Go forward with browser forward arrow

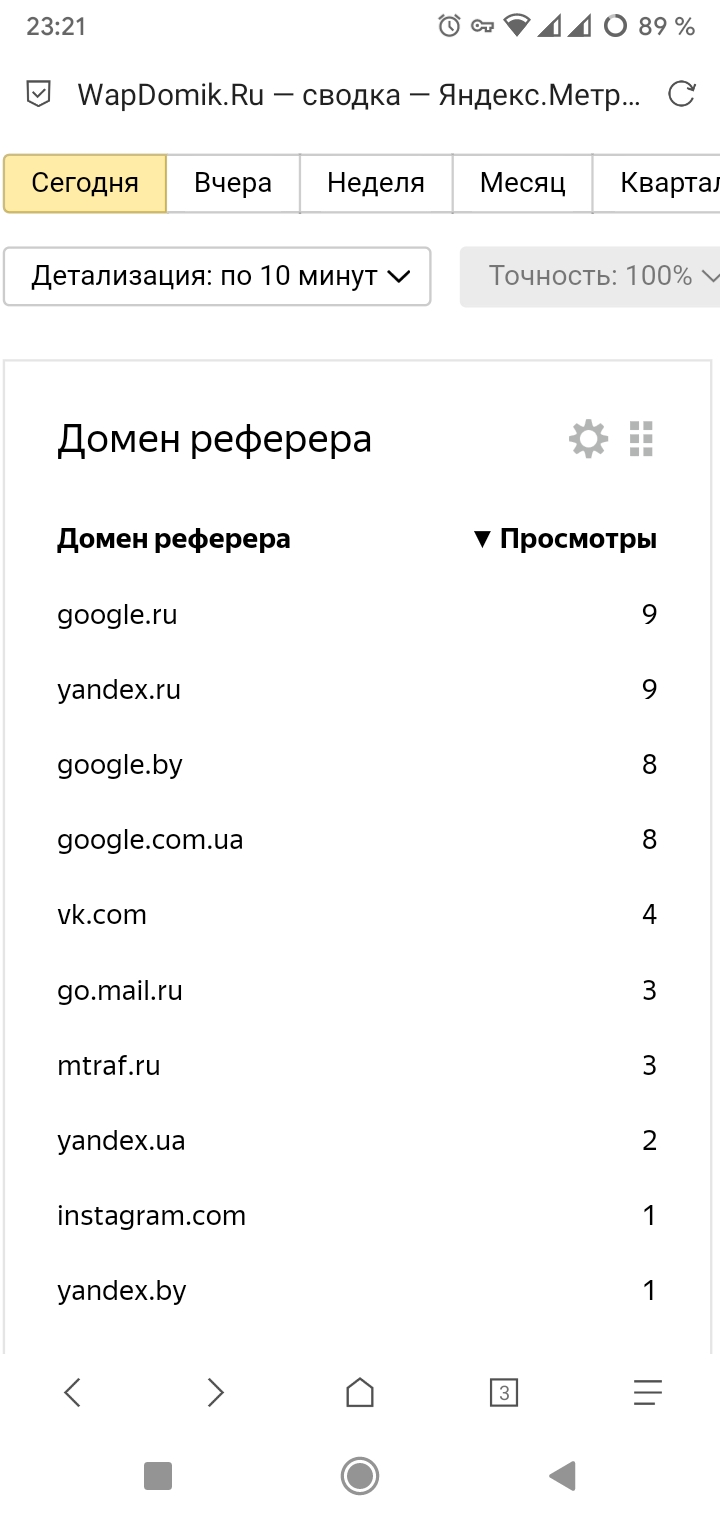click(x=216, y=1392)
